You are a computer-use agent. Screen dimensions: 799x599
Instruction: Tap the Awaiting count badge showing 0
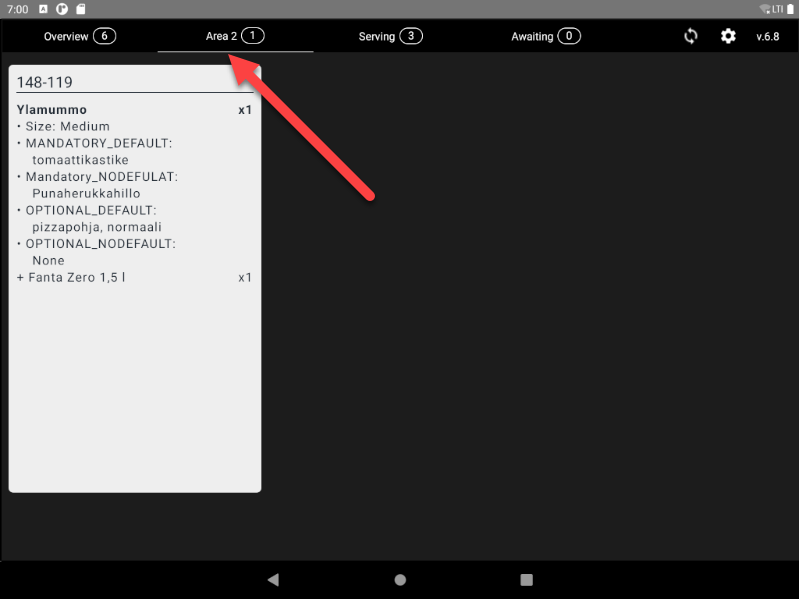click(x=569, y=36)
